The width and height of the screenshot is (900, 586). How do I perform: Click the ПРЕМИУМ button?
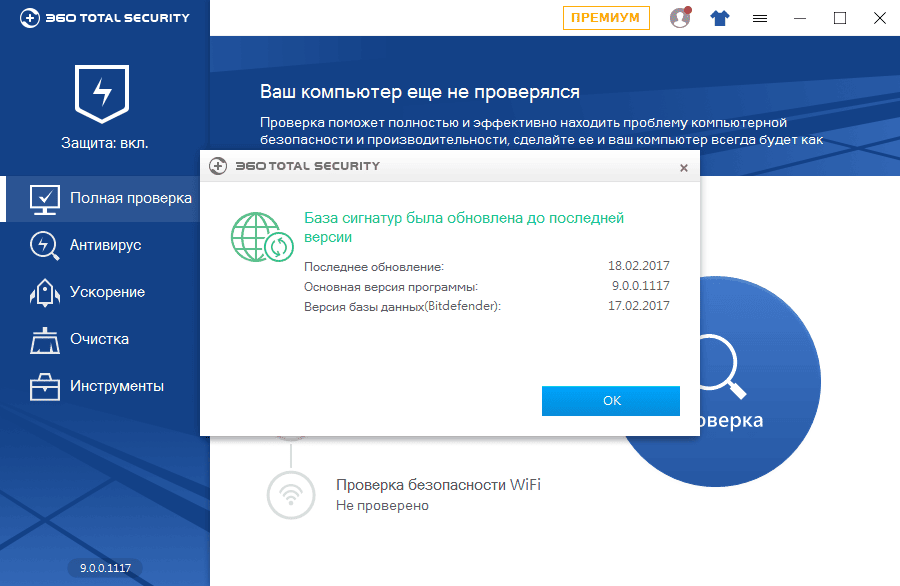tap(606, 18)
